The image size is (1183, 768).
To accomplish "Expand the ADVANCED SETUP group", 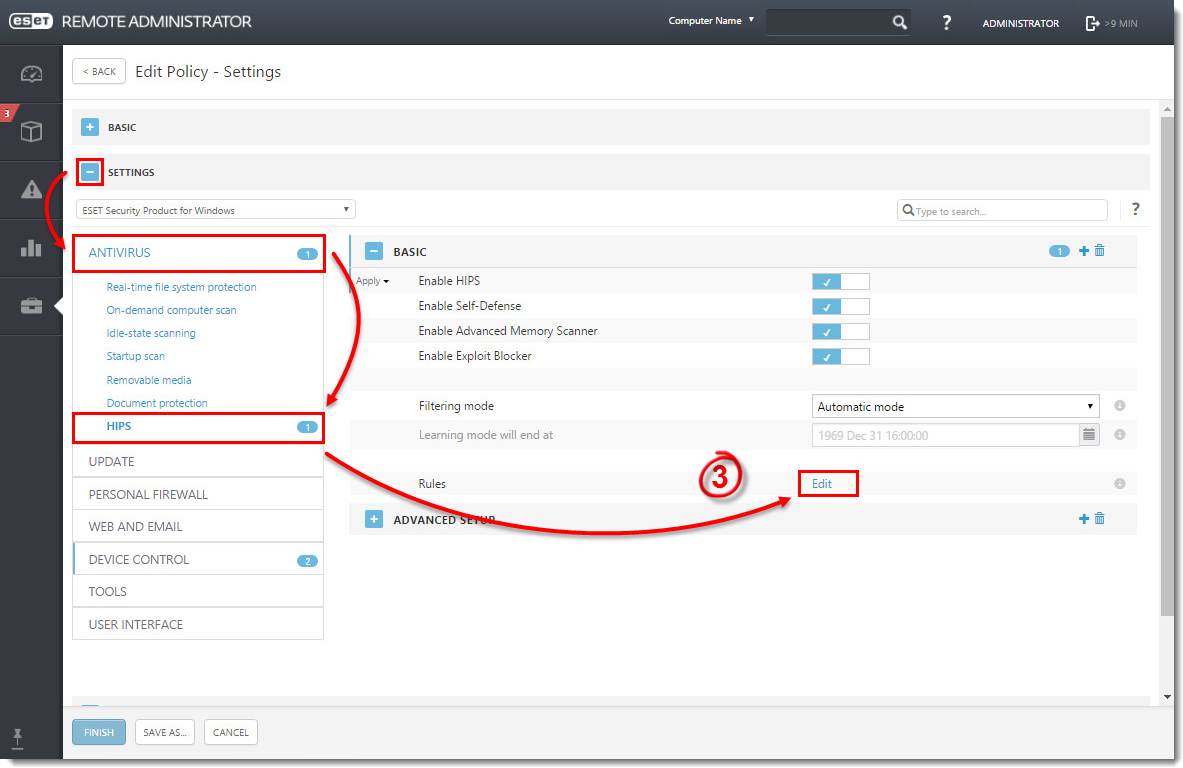I will click(x=373, y=519).
